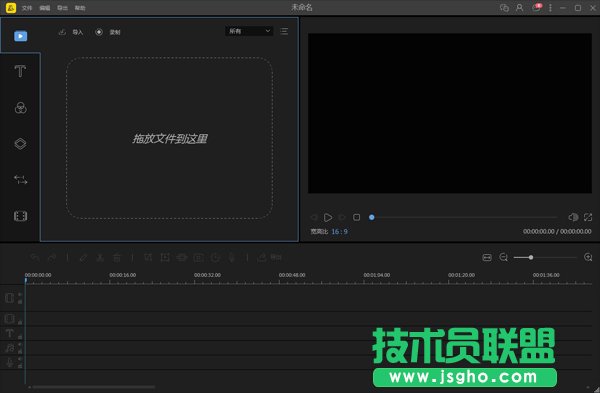Open the Elements panel with filmstrip icon

20,216
